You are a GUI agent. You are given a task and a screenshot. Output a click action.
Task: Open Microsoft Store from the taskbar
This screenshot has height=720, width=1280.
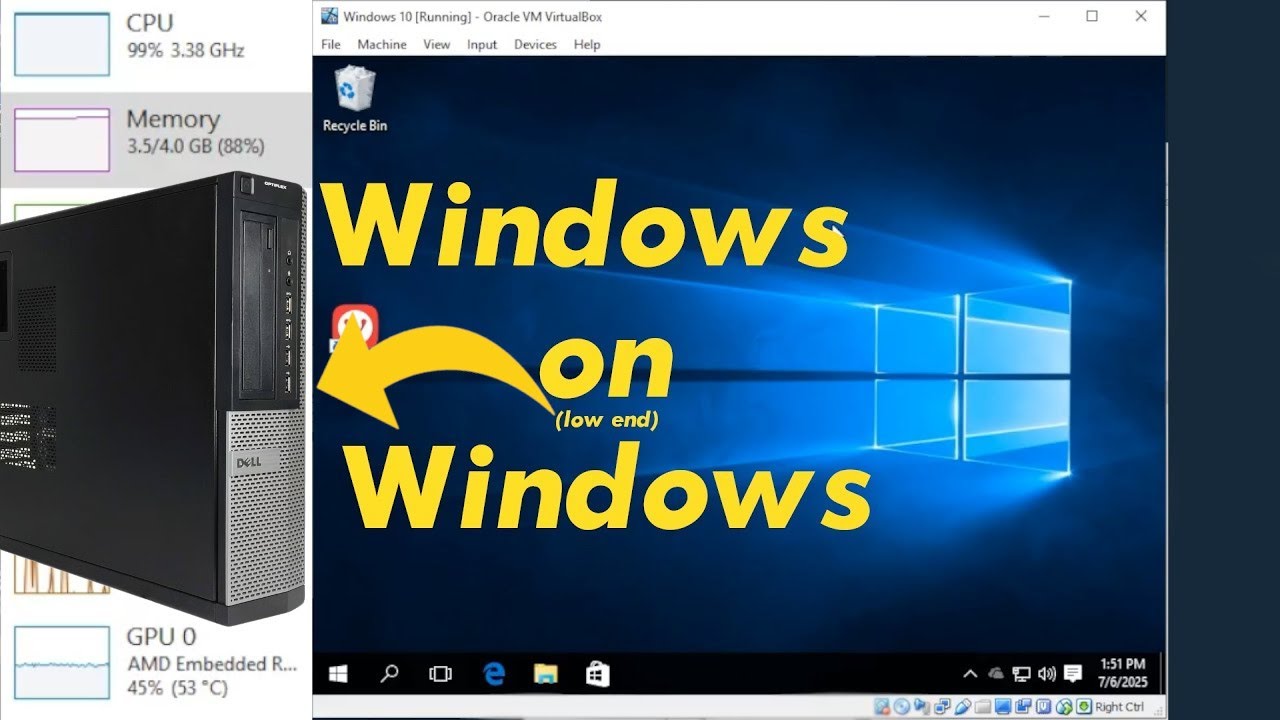click(x=597, y=674)
